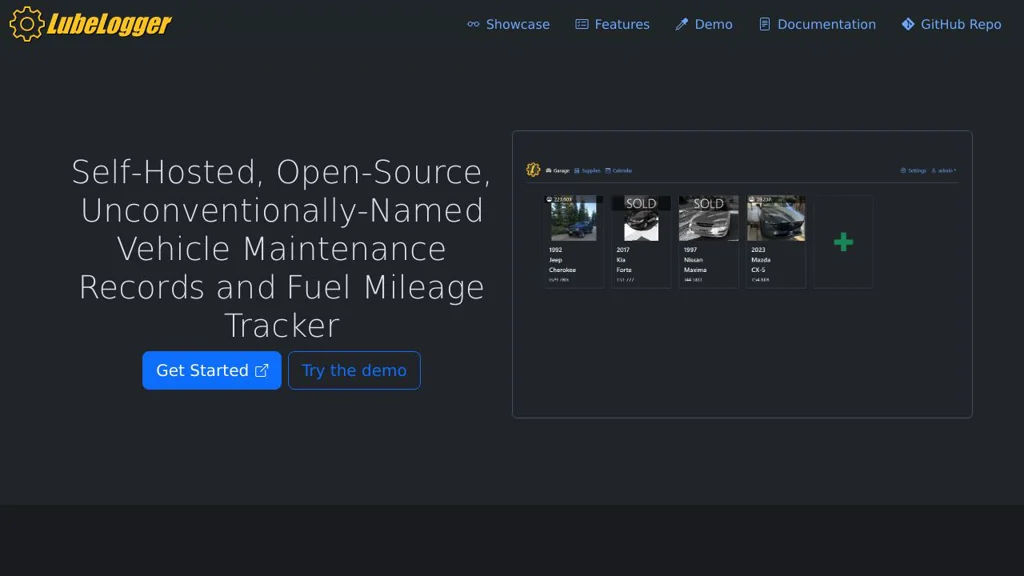Click the SOLD 1997 Nissan Maxima photo
The width and height of the screenshot is (1024, 576).
[x=708, y=219]
